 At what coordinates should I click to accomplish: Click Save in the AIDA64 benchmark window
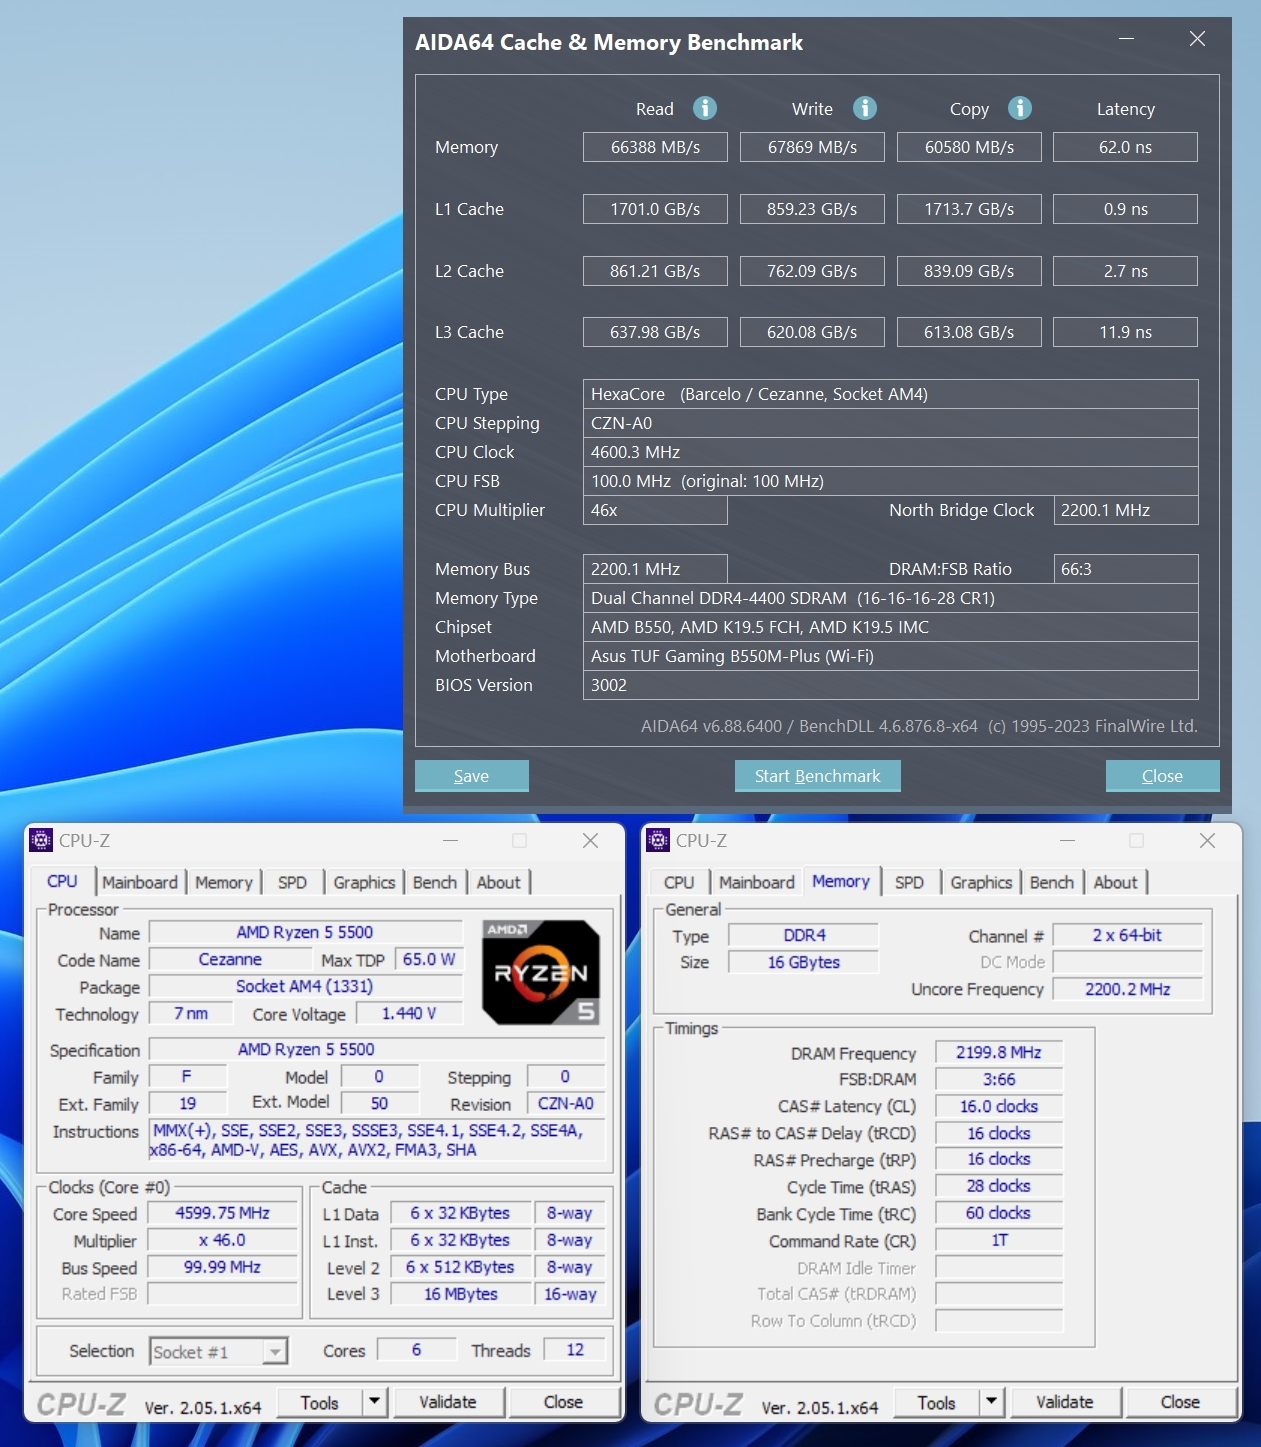(x=472, y=776)
